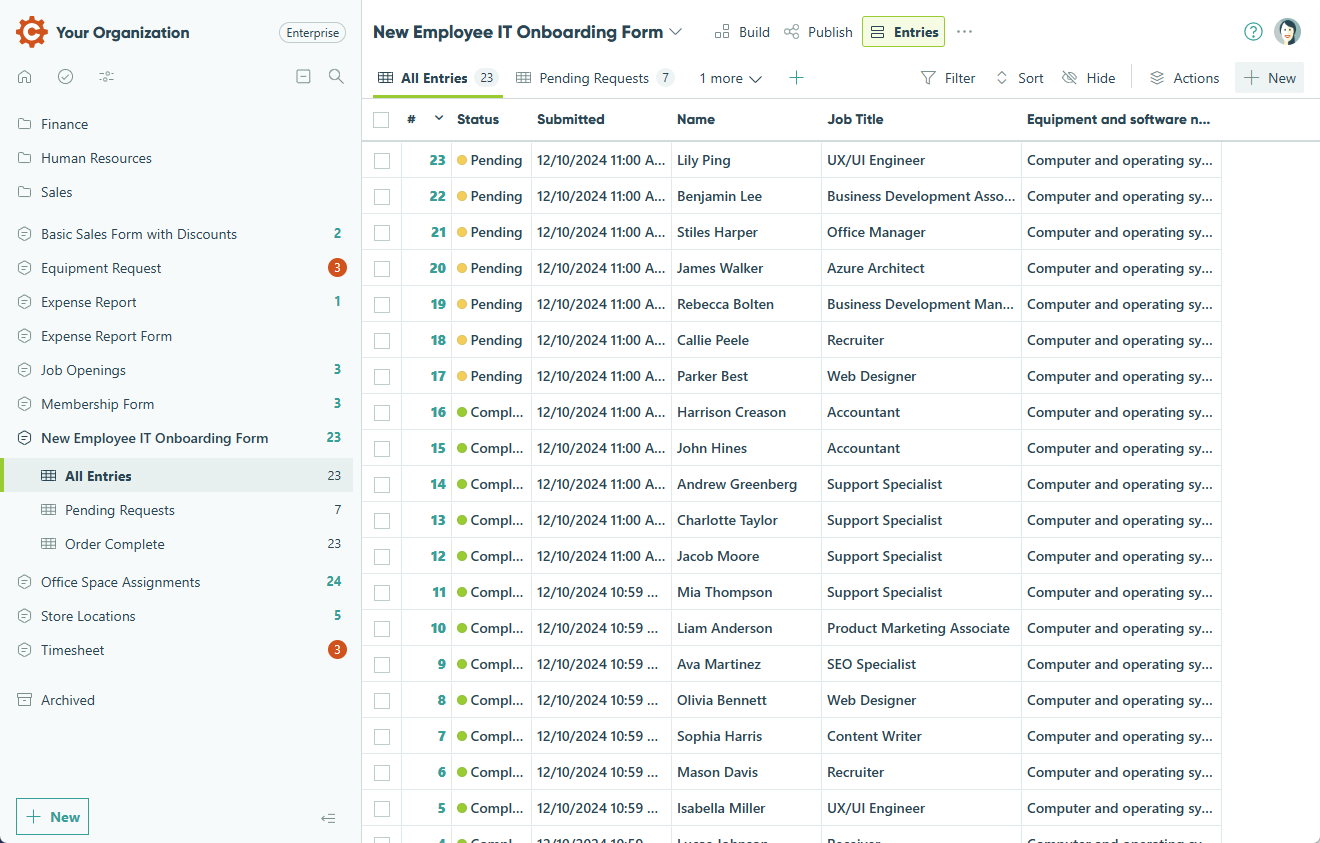
Task: Click the New button at sidebar bottom
Action: click(52, 817)
